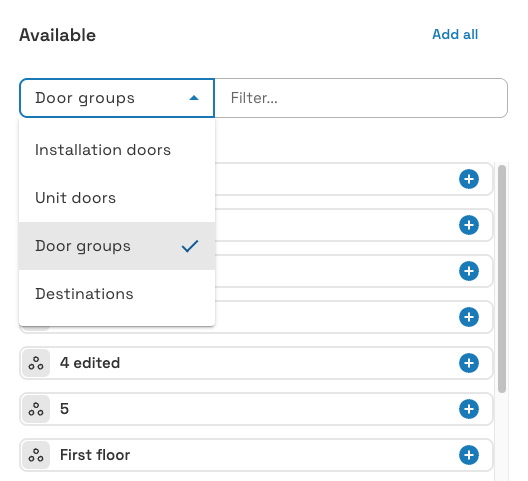Screen dimensions: 528x481
Task: Focus the Filter input field
Action: (361, 98)
